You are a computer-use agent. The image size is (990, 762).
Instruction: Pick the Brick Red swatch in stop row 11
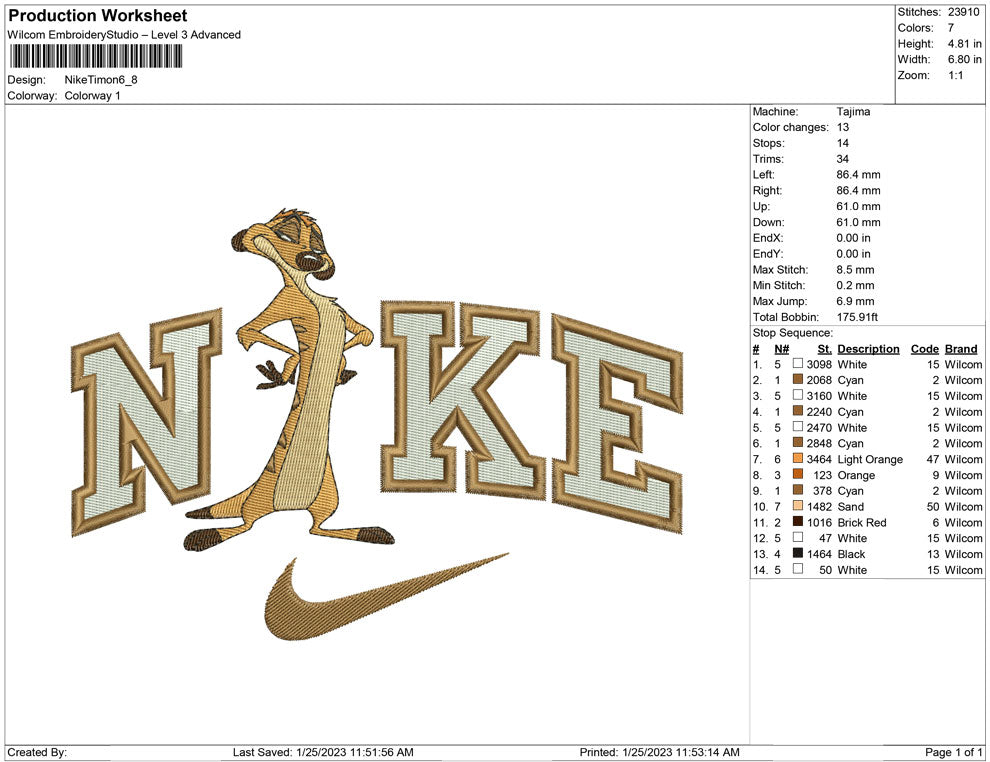(797, 521)
